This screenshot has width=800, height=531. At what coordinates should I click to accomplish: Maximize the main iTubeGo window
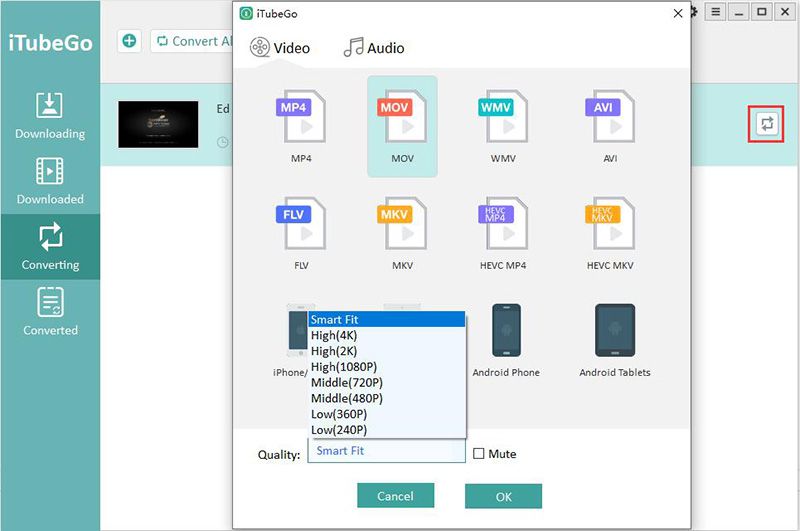click(x=761, y=12)
